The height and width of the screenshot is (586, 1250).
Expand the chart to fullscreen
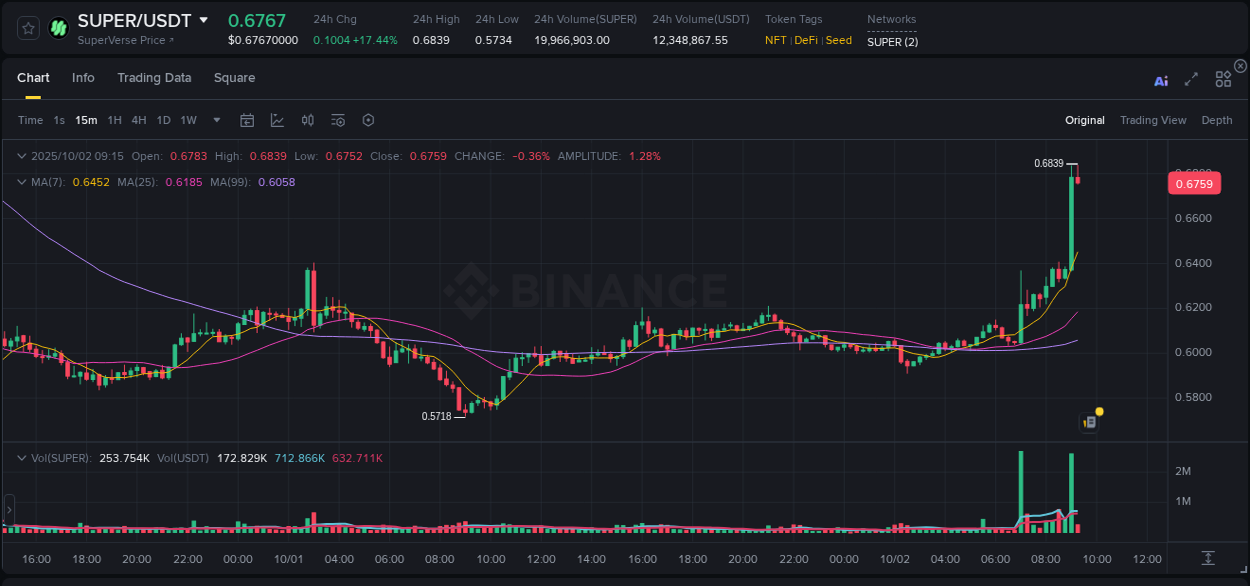[x=1191, y=79]
